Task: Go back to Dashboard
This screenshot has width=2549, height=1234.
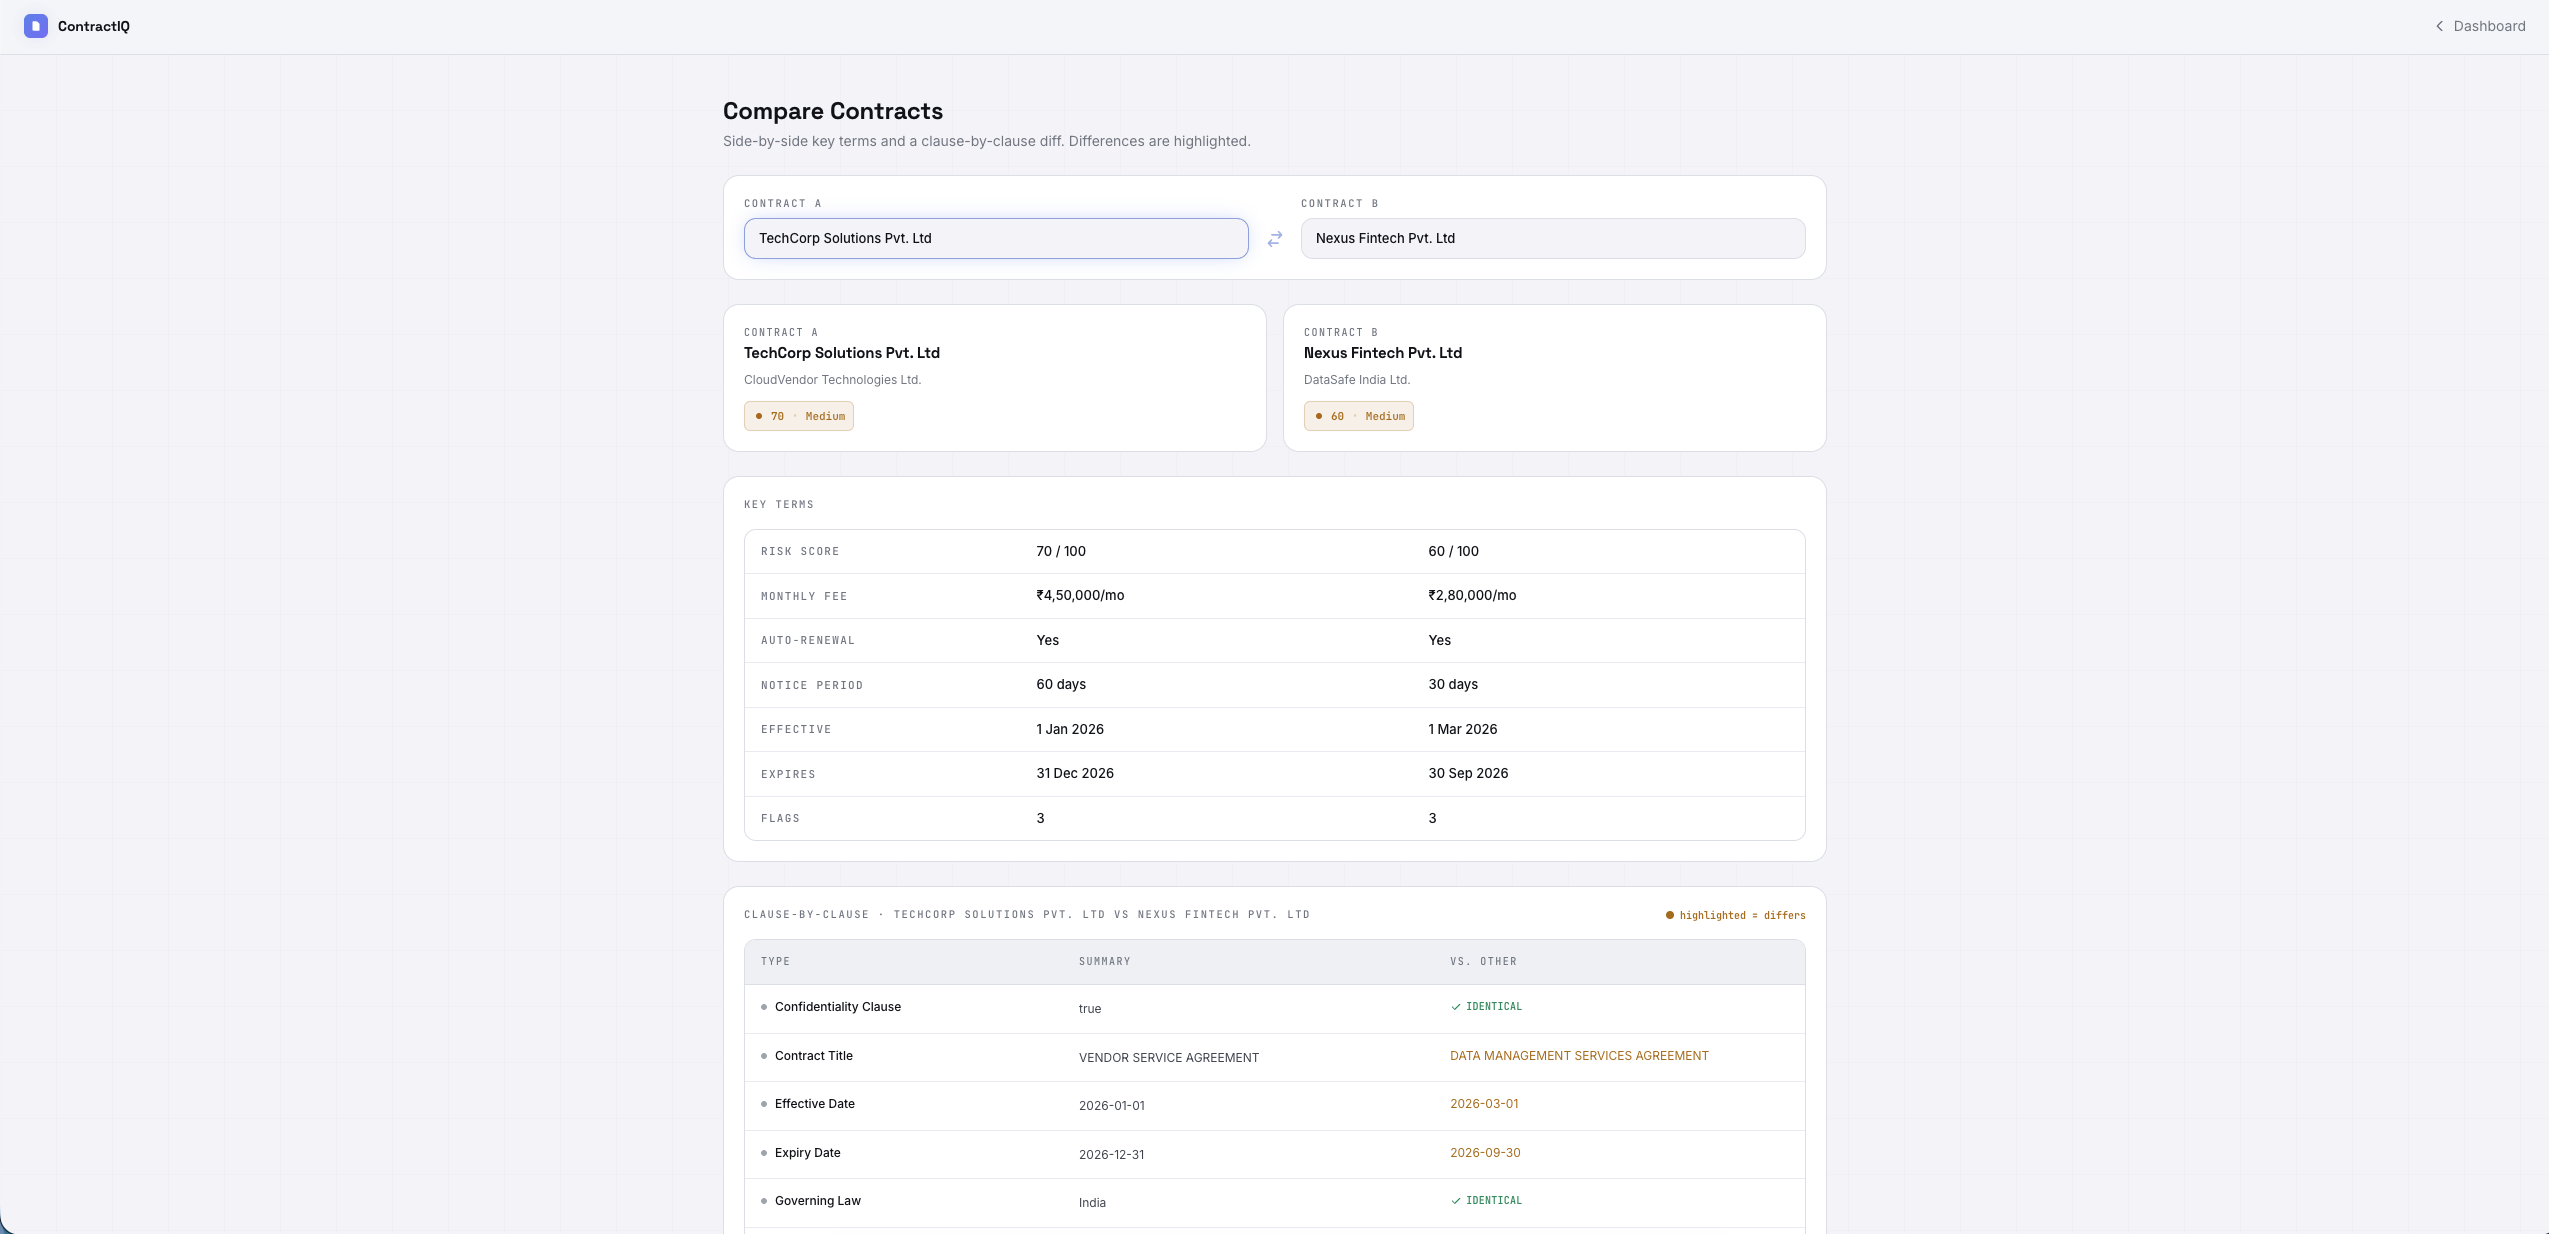Action: (x=2480, y=26)
